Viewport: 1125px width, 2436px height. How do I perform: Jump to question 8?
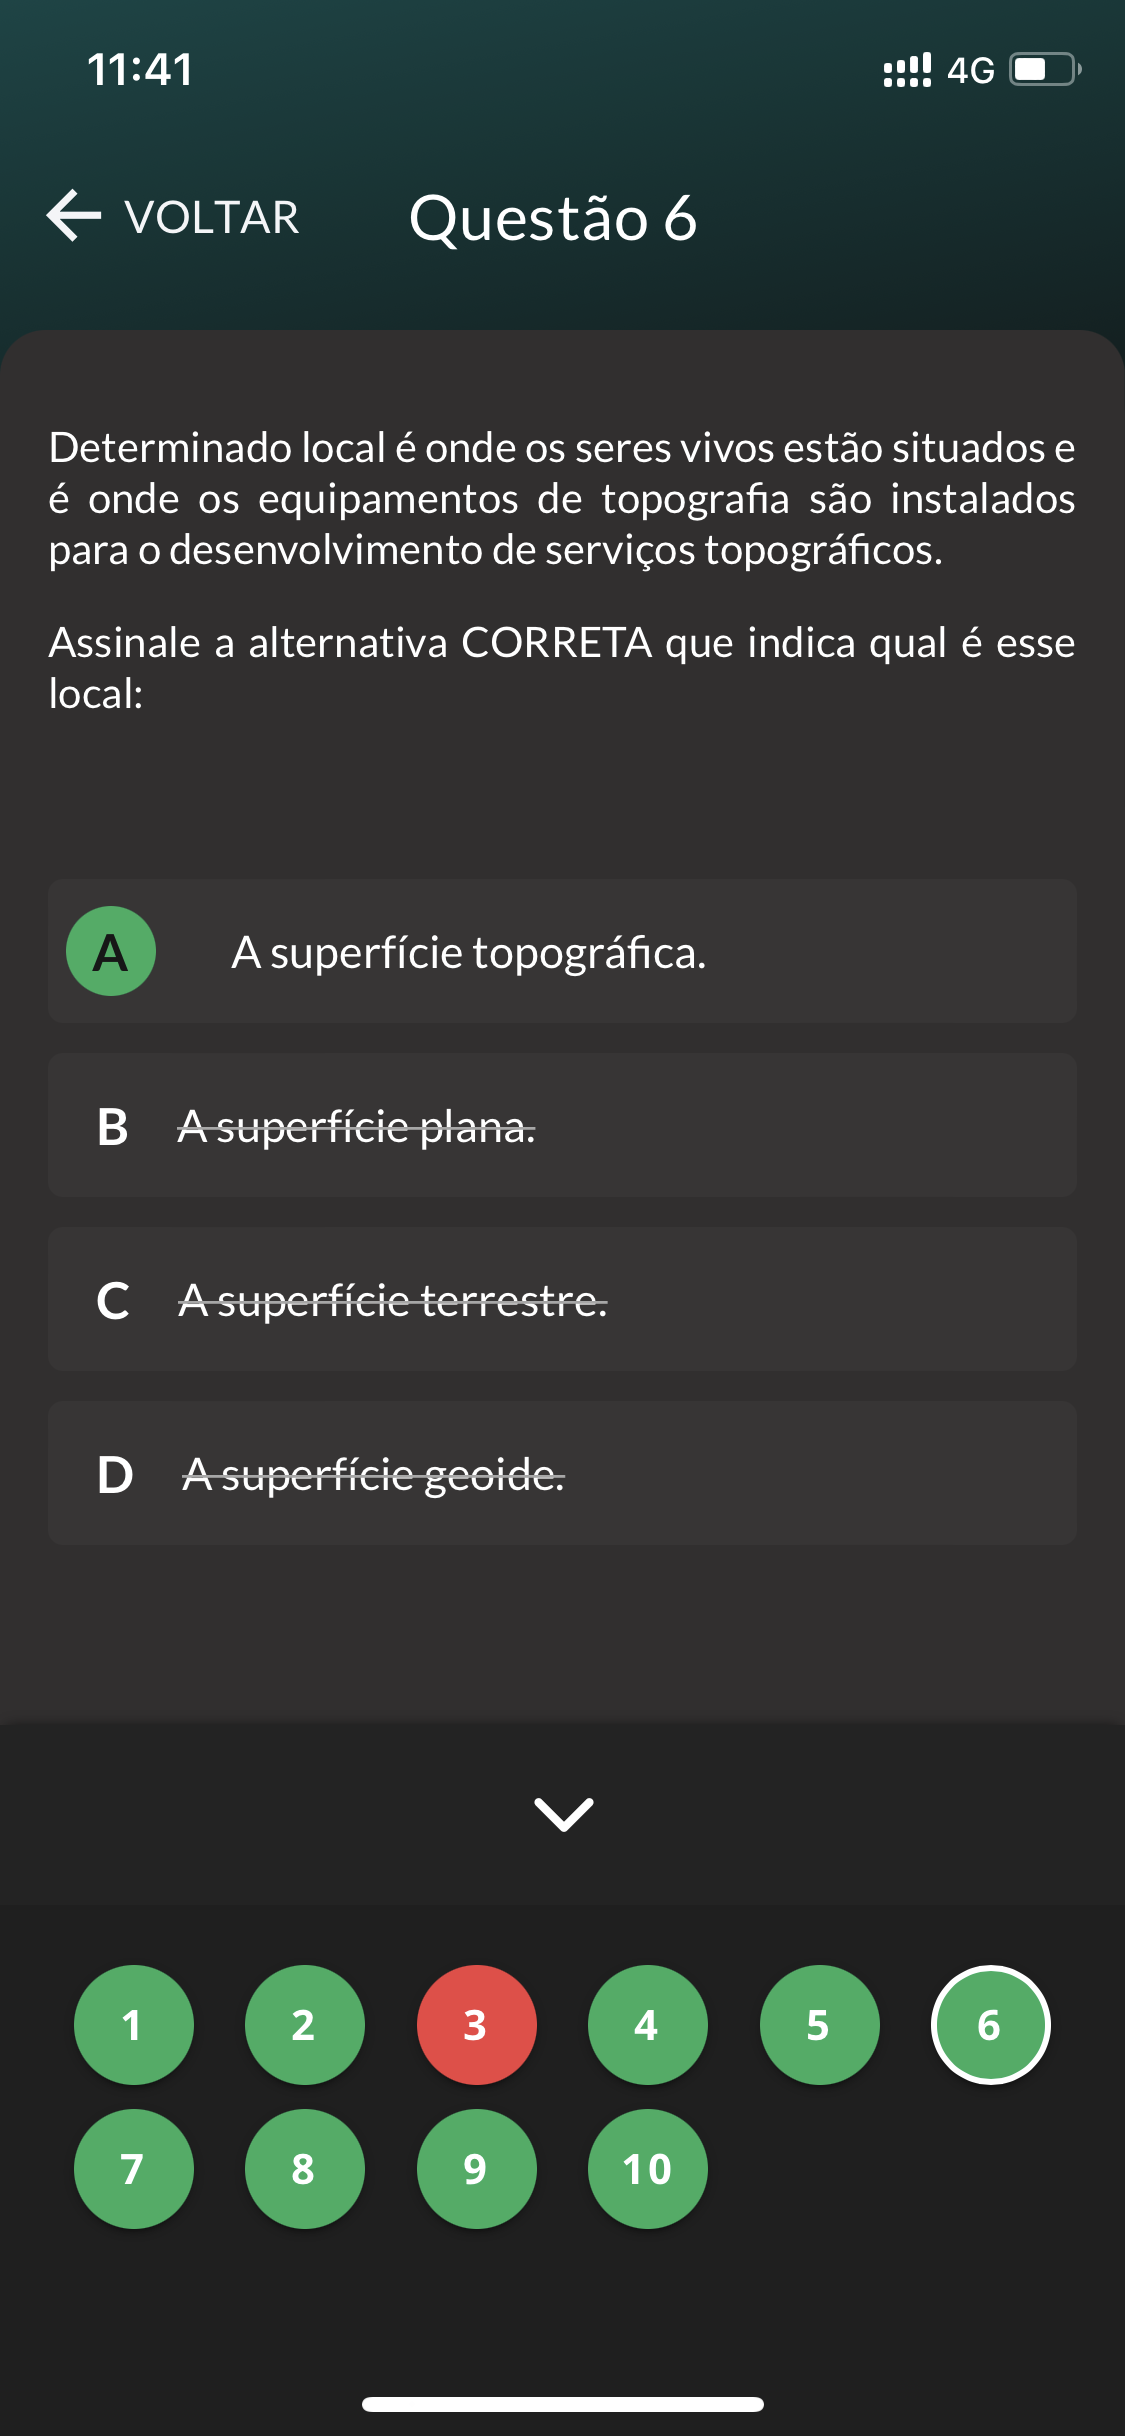pos(304,2169)
